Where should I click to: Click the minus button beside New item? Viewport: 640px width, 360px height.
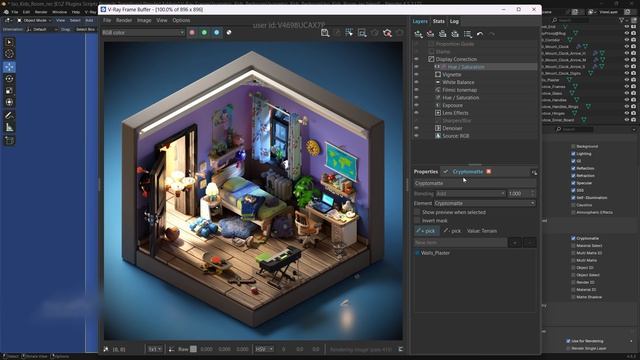coord(529,243)
